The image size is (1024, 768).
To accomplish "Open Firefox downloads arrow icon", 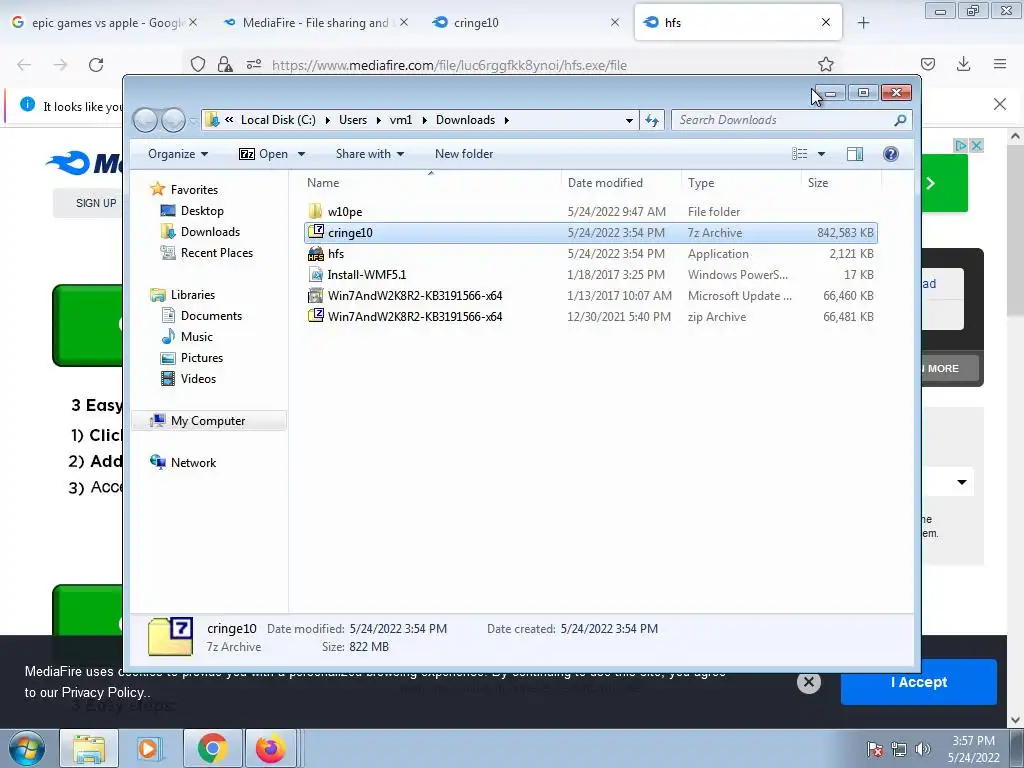I will click(963, 64).
